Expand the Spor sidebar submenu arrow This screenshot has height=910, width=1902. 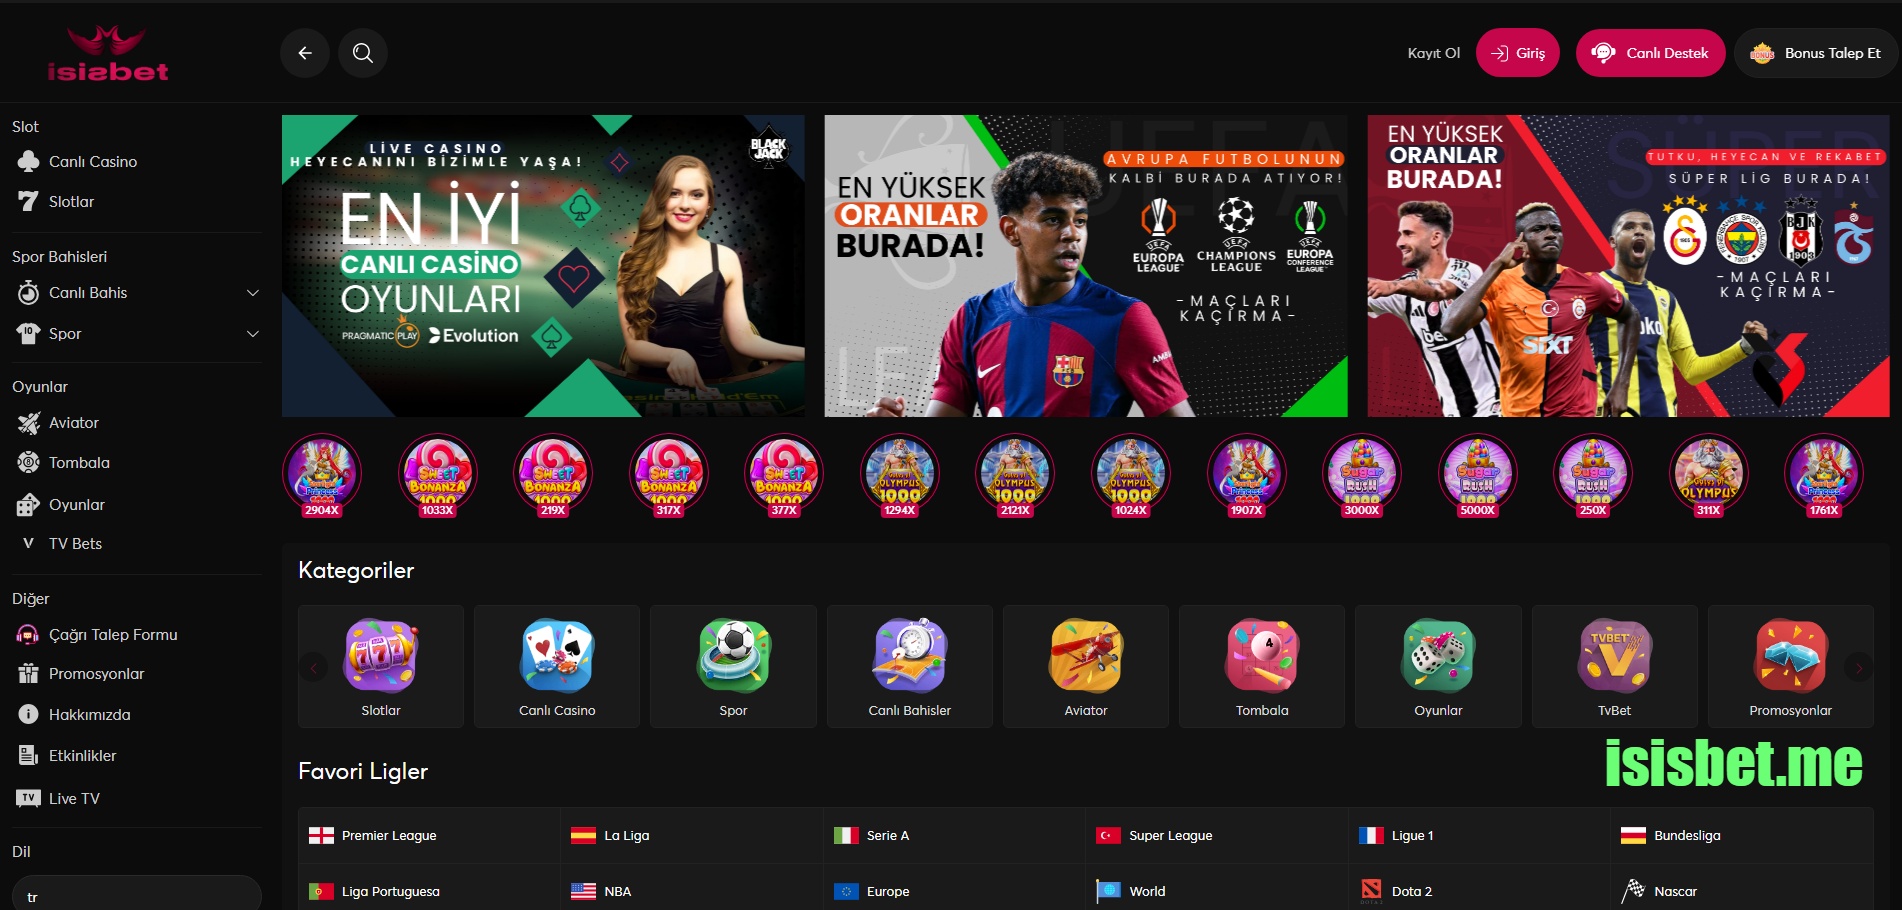tap(253, 334)
